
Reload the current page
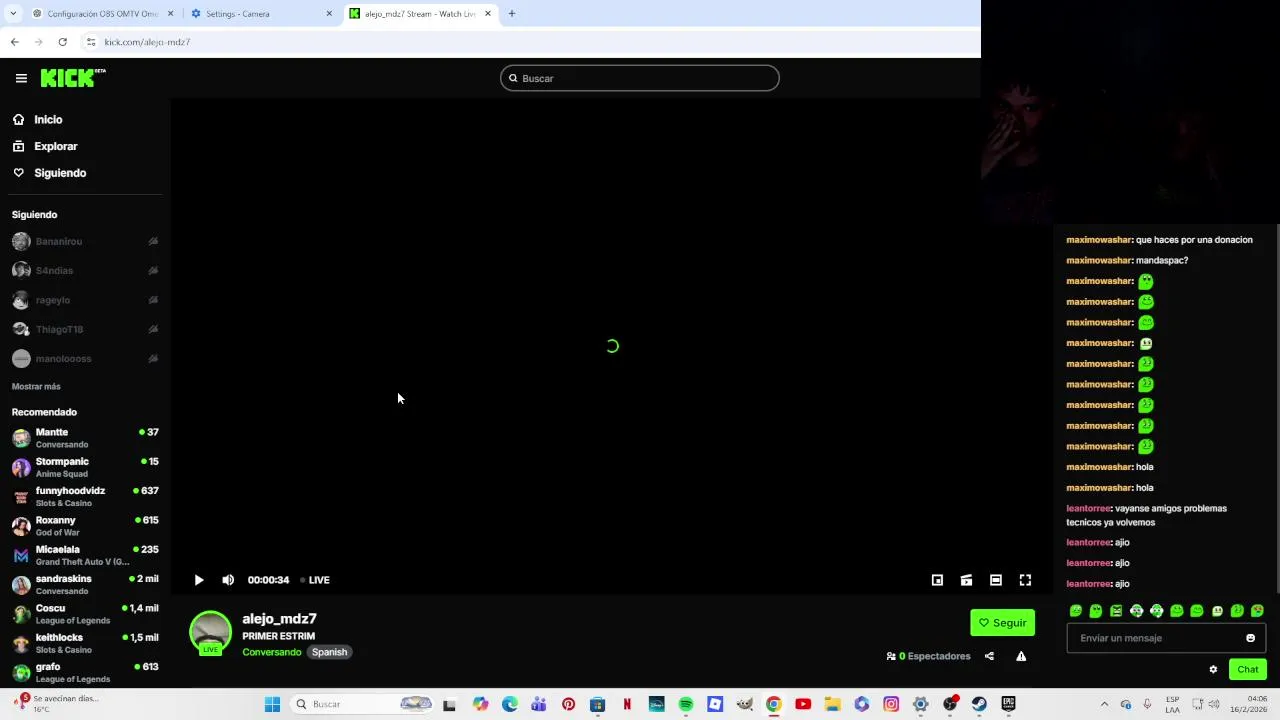(x=62, y=42)
